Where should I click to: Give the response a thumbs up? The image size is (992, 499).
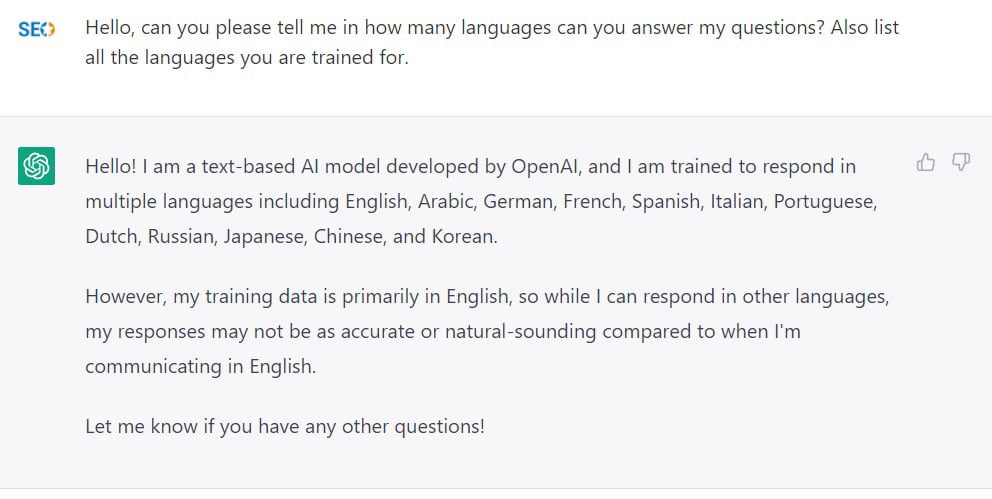pyautogui.click(x=926, y=163)
